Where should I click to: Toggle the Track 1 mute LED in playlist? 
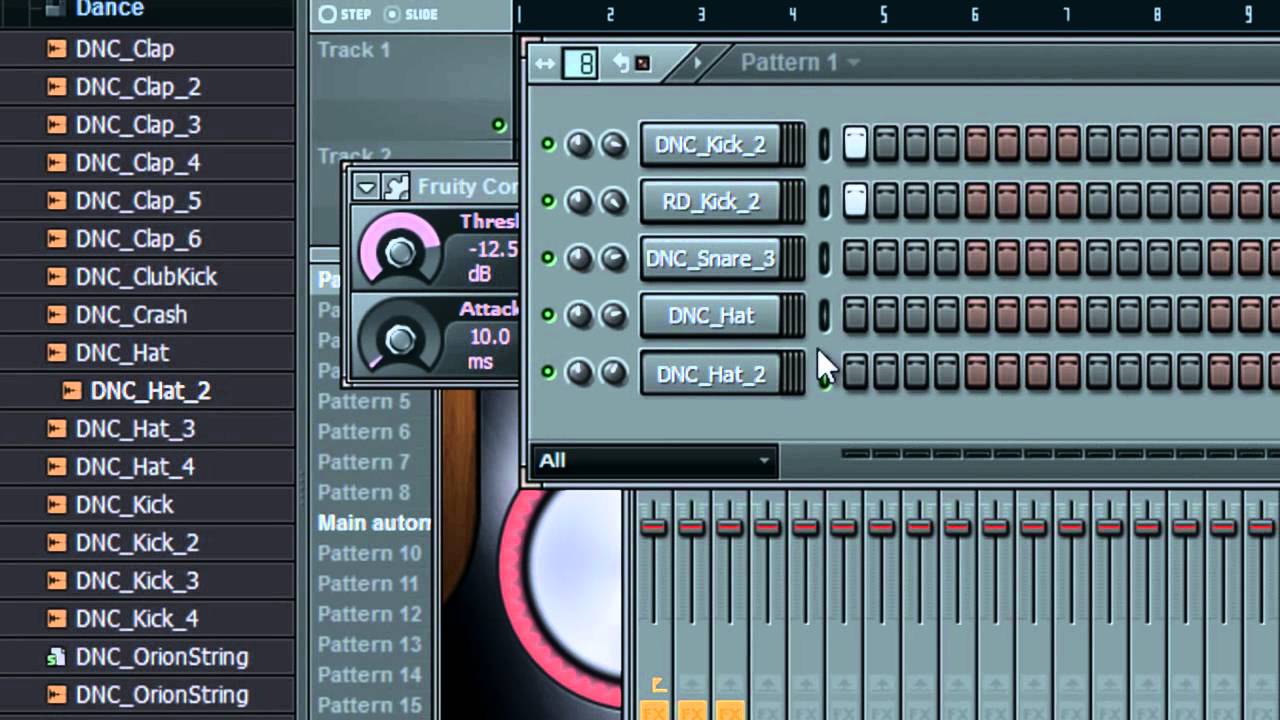(499, 125)
